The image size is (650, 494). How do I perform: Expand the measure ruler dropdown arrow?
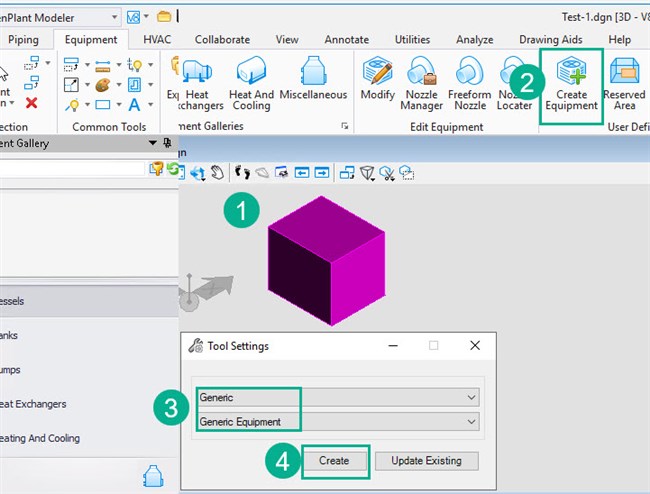pyautogui.click(x=119, y=65)
